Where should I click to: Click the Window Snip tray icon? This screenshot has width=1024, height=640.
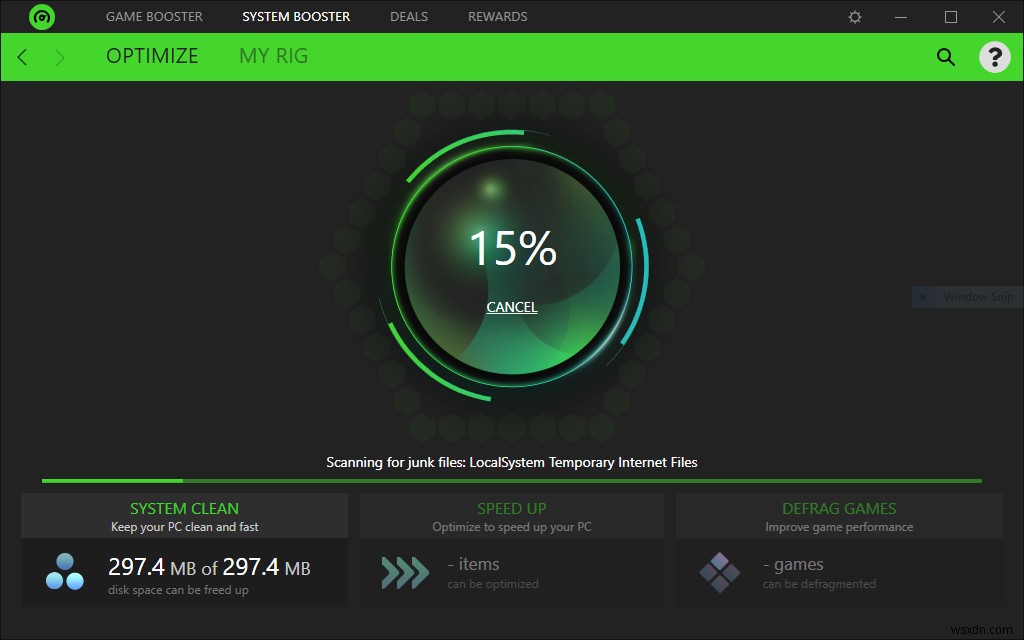(921, 296)
